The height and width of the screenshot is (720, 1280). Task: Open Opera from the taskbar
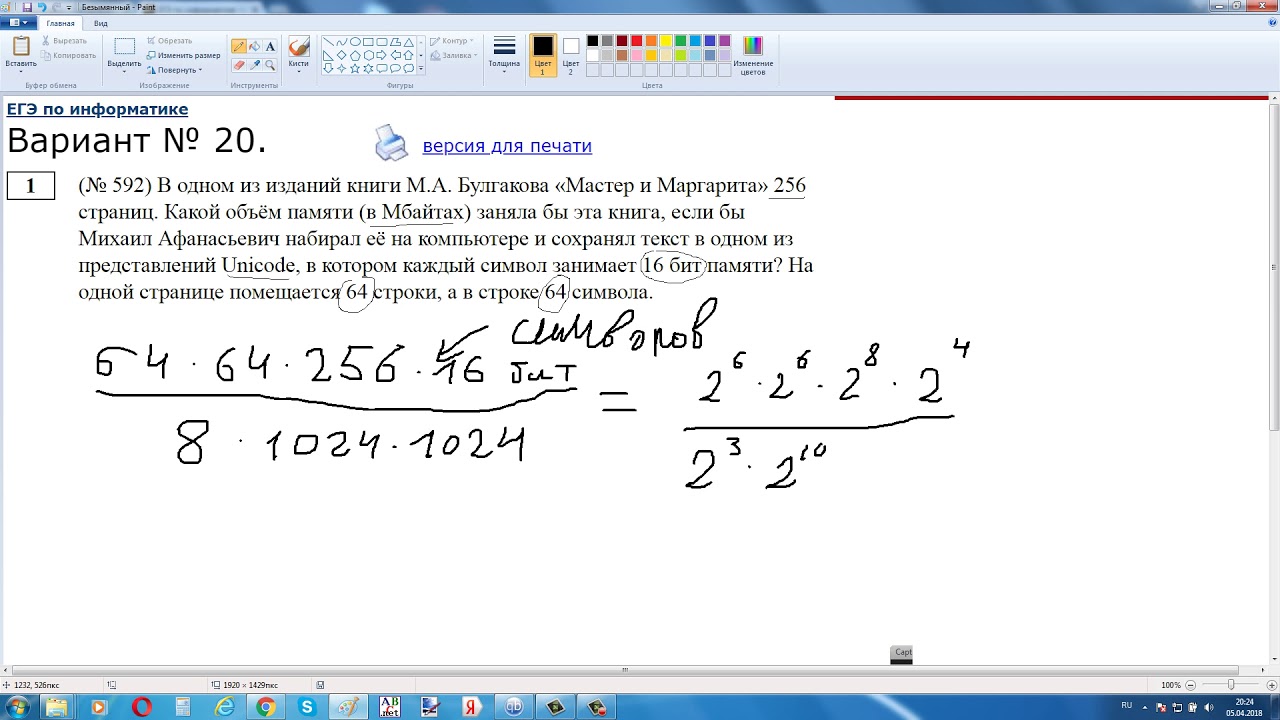[141, 707]
